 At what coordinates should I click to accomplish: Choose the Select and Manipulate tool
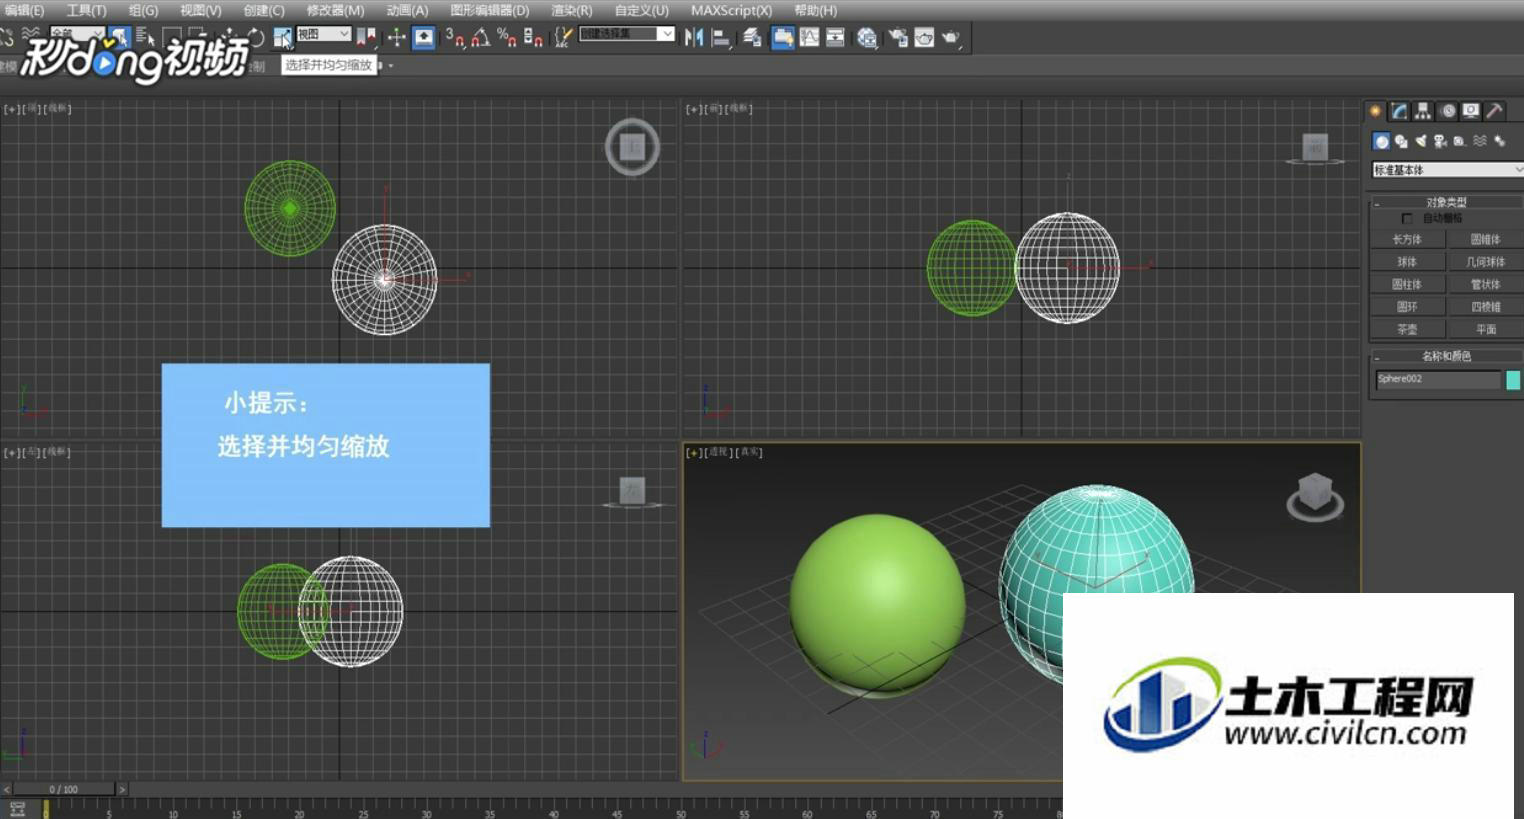click(397, 38)
